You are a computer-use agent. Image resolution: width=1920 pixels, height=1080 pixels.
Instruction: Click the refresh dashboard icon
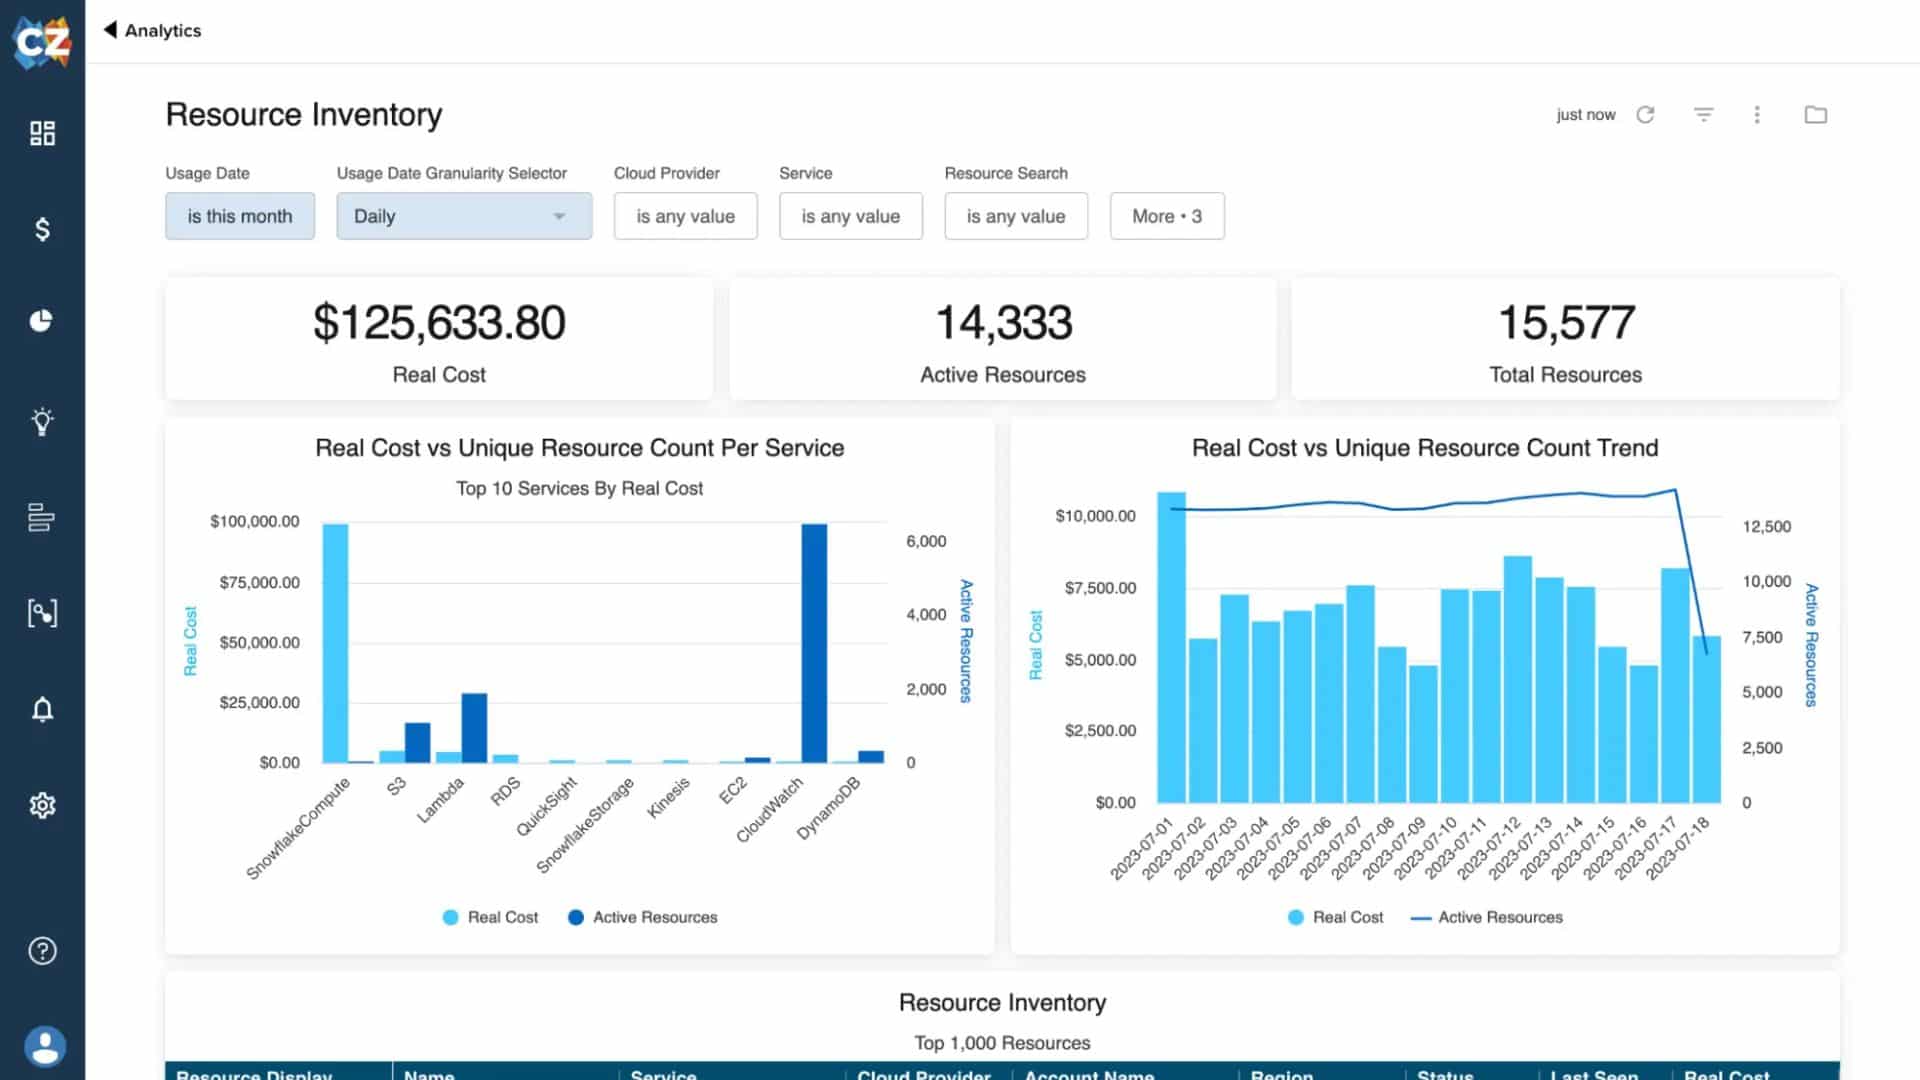click(1645, 115)
